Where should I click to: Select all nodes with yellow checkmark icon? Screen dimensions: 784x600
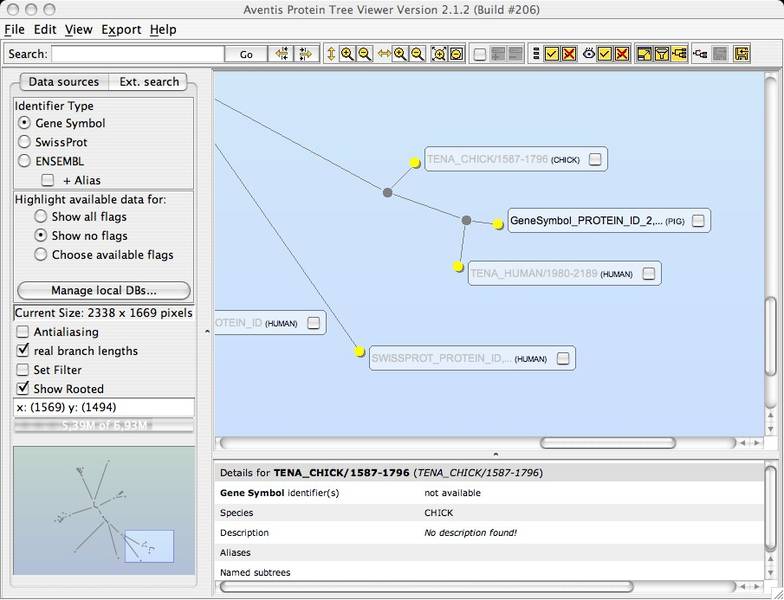point(552,54)
